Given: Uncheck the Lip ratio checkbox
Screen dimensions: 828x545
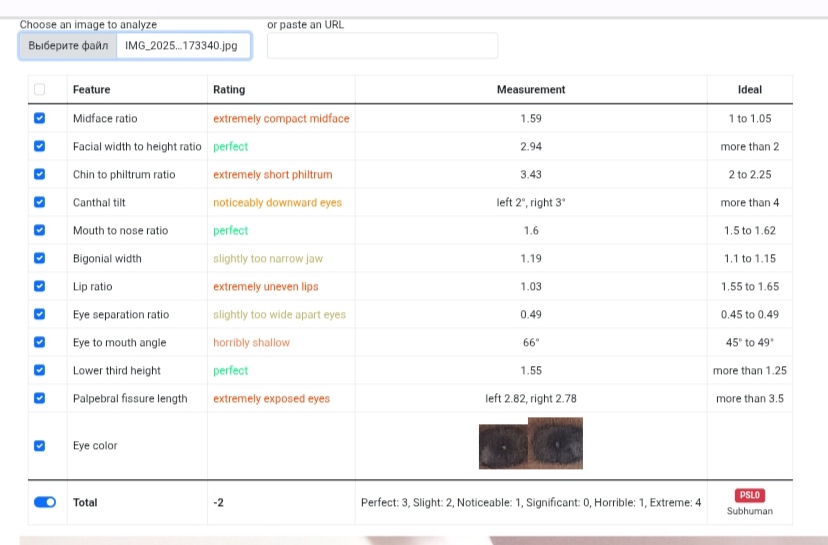Looking at the screenshot, I should pos(40,286).
